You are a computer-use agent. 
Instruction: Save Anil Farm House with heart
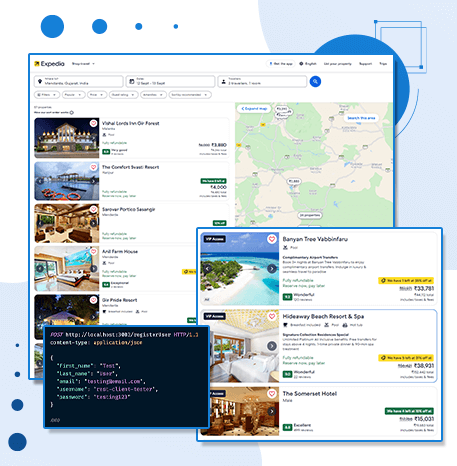click(x=93, y=251)
